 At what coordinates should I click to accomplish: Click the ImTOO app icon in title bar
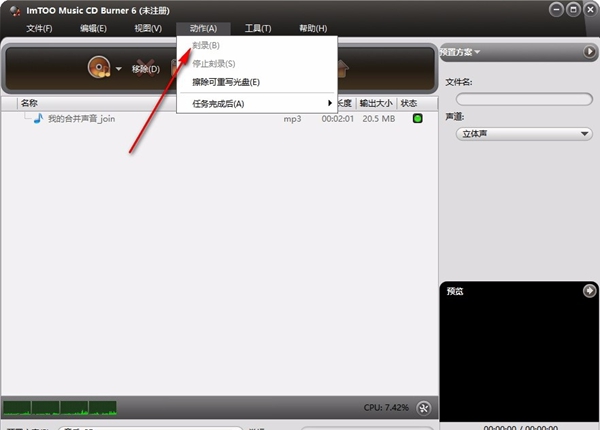[x=15, y=11]
